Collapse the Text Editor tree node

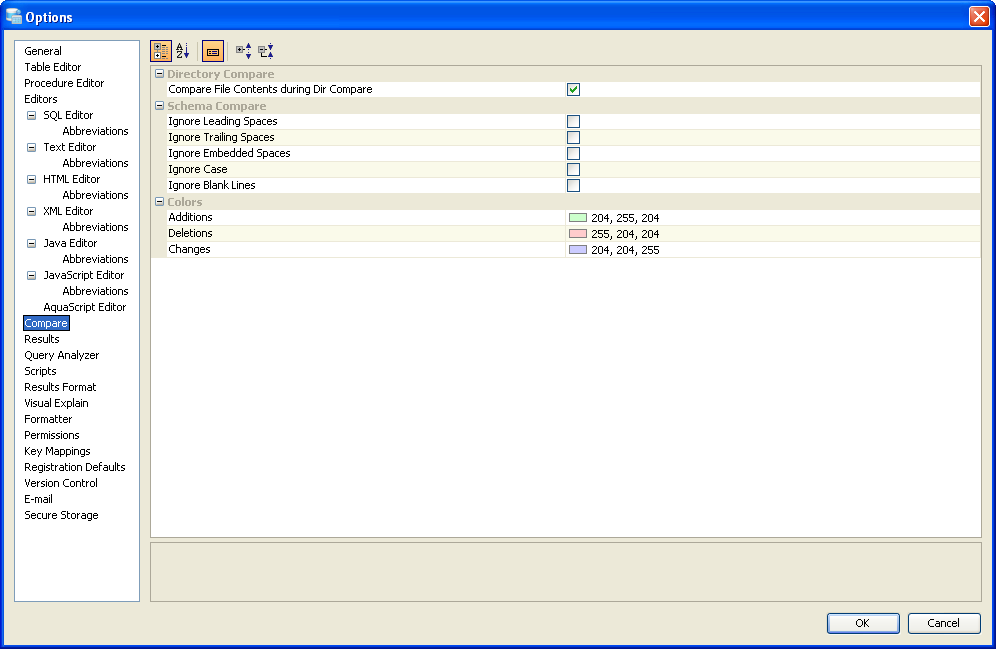(31, 147)
